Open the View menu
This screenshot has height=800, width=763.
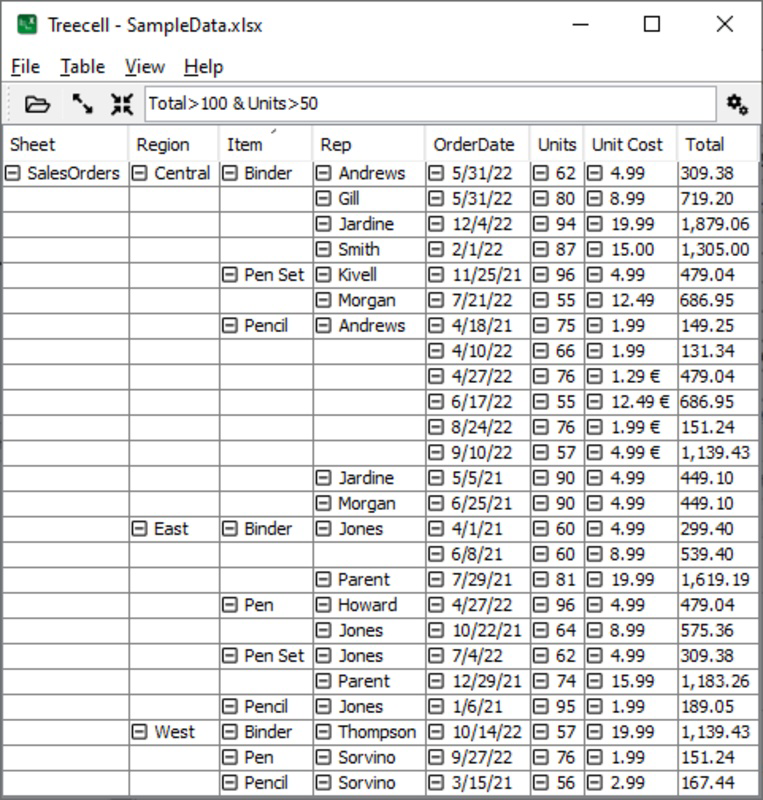pos(145,66)
